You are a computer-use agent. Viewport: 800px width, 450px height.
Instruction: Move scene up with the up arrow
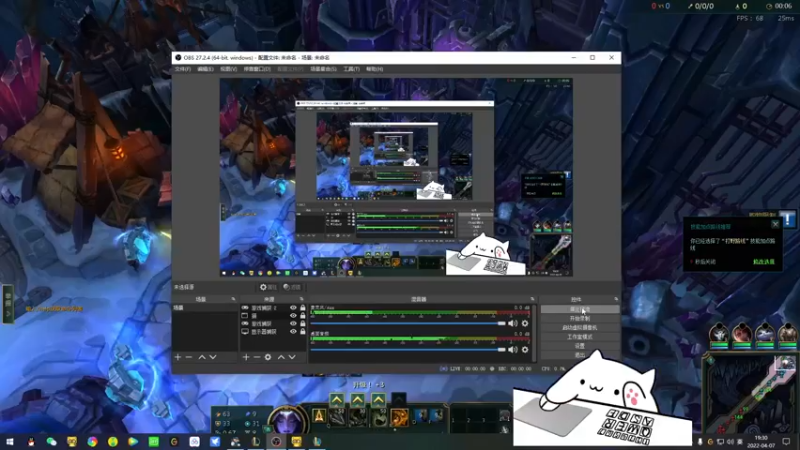[x=202, y=357]
